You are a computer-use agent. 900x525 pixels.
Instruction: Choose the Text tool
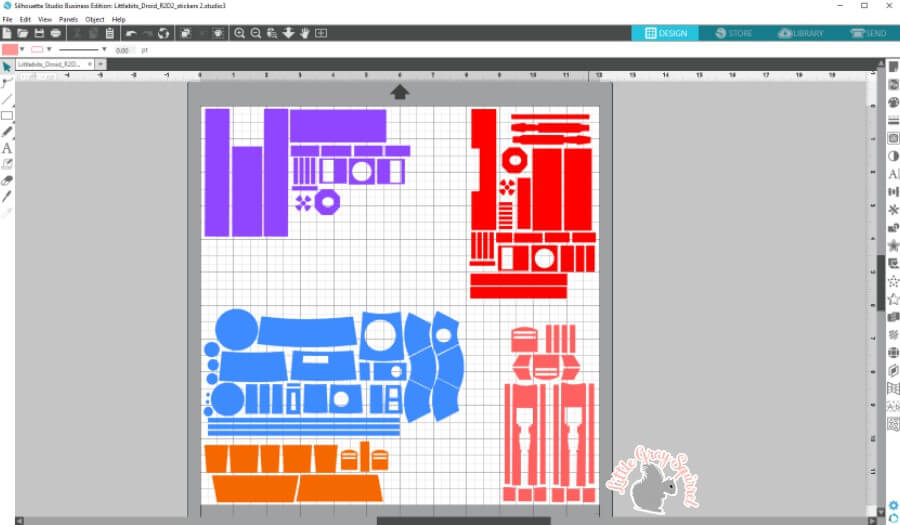[7, 148]
